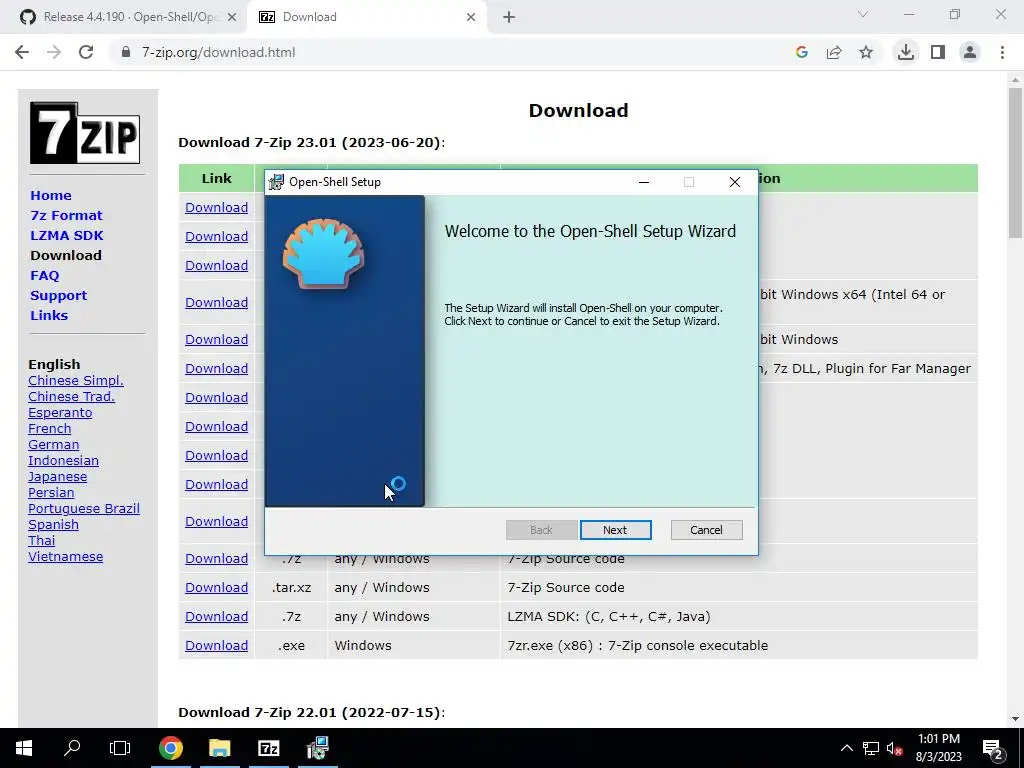Show hidden tray icons chevron
1024x768 pixels.
[846, 748]
